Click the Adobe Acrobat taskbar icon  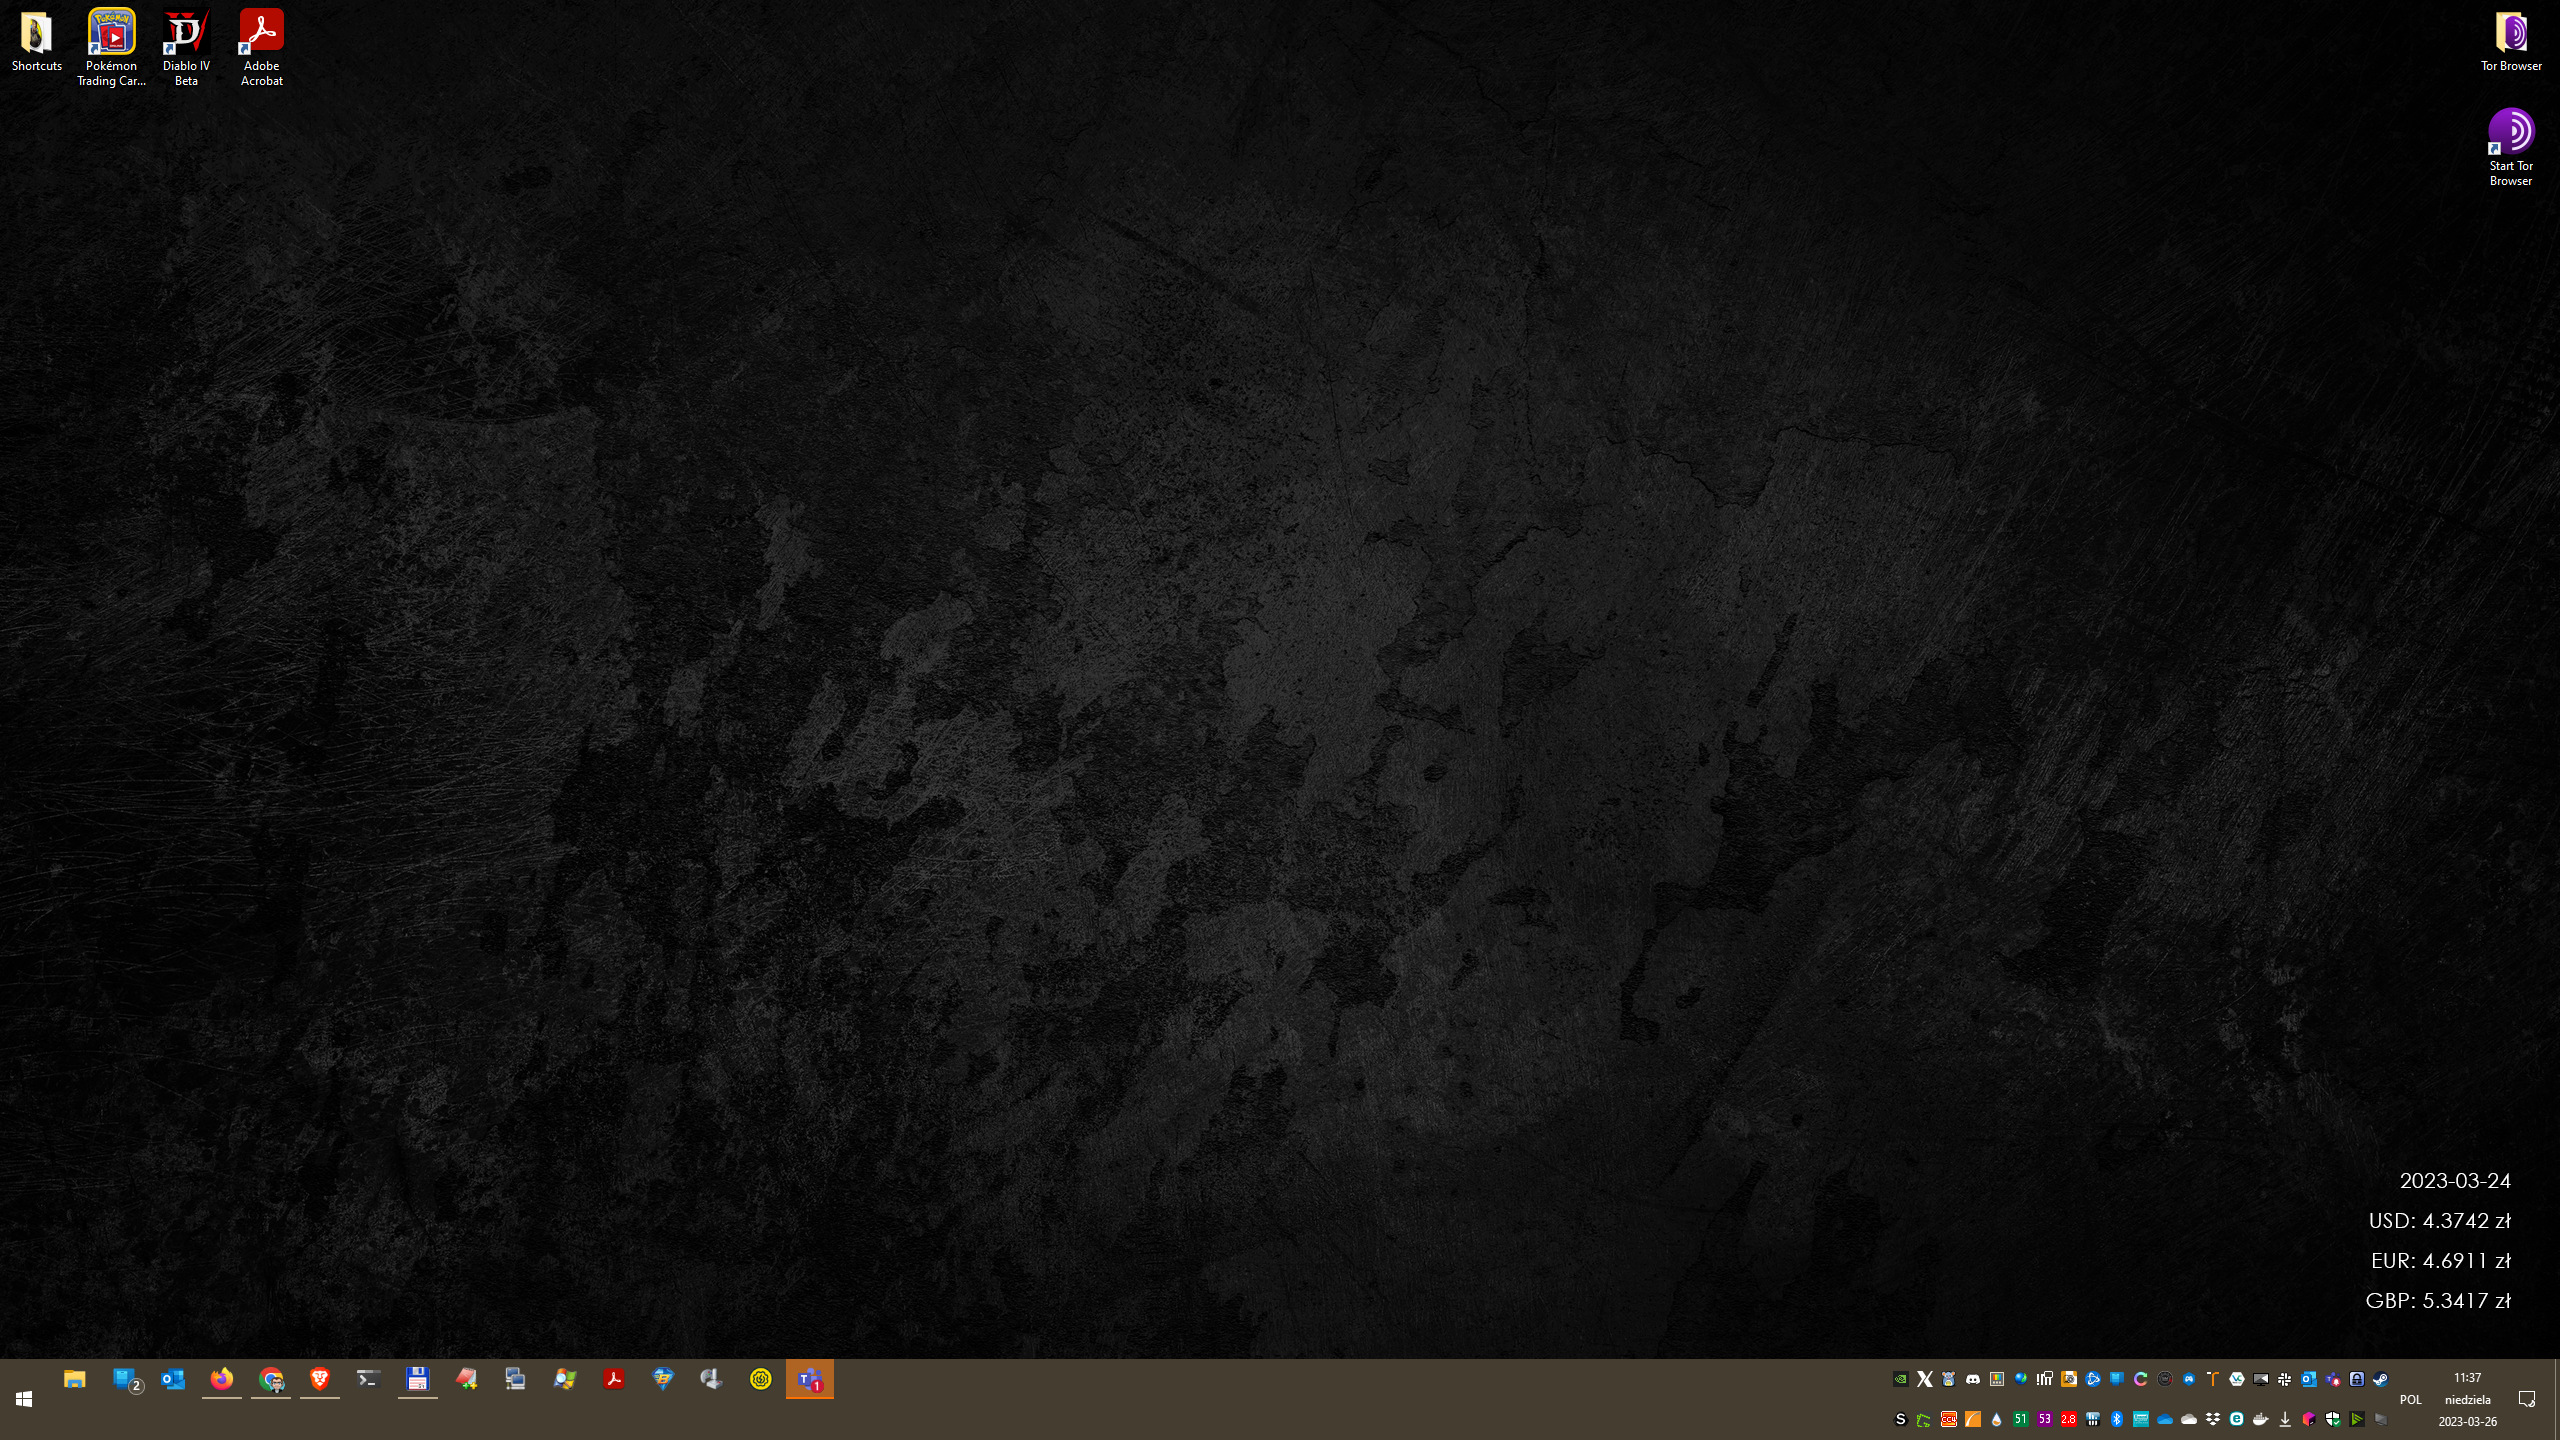pos(614,1380)
